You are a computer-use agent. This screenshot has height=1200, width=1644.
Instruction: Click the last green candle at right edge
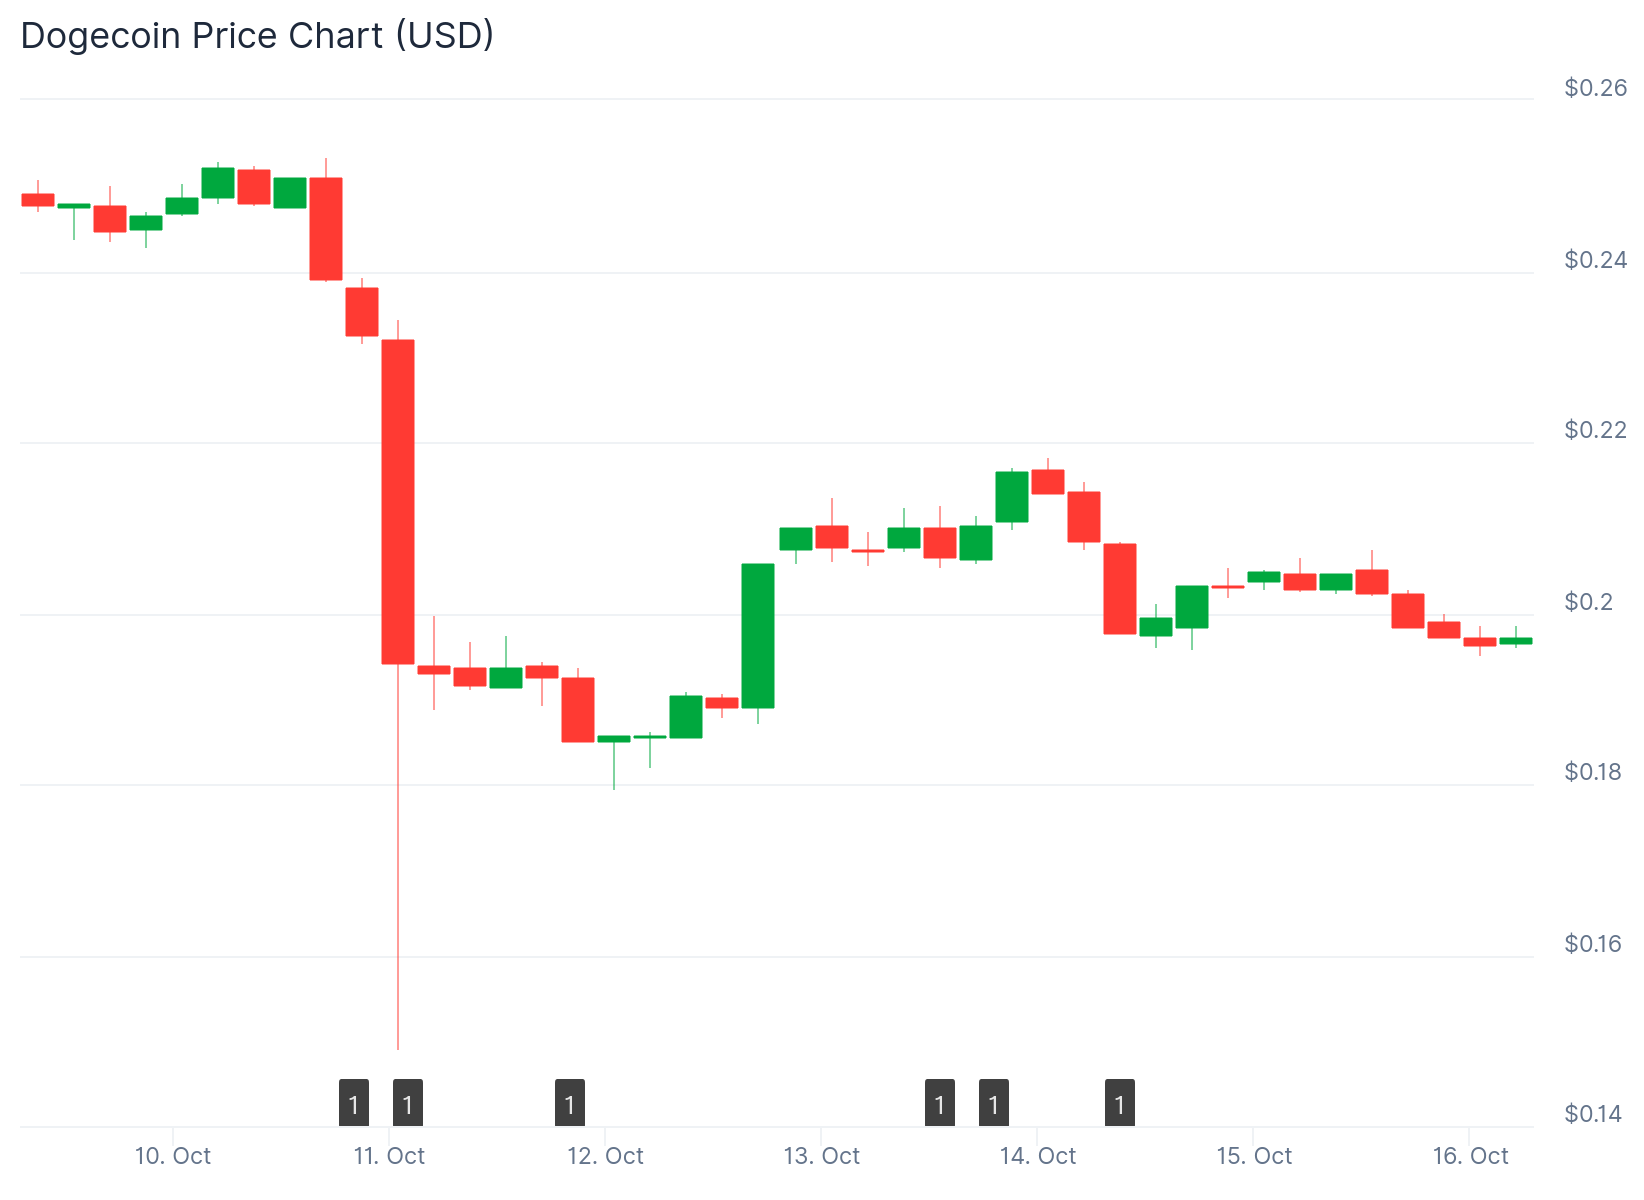[1516, 641]
